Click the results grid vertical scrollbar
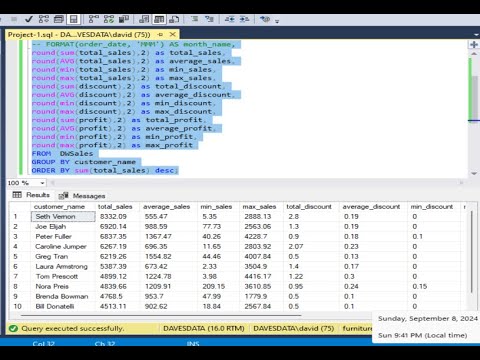Screen dimensions: 480x360 472,252
